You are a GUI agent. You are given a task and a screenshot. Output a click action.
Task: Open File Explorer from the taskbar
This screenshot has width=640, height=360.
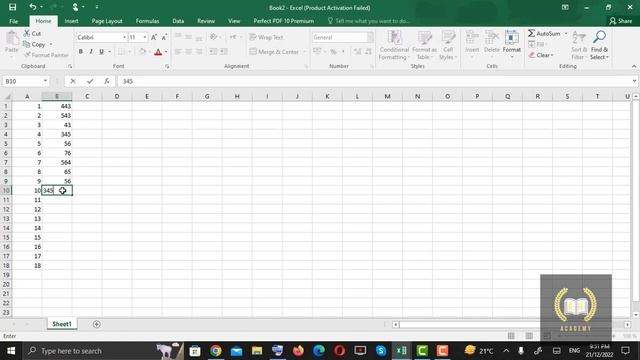(x=257, y=351)
